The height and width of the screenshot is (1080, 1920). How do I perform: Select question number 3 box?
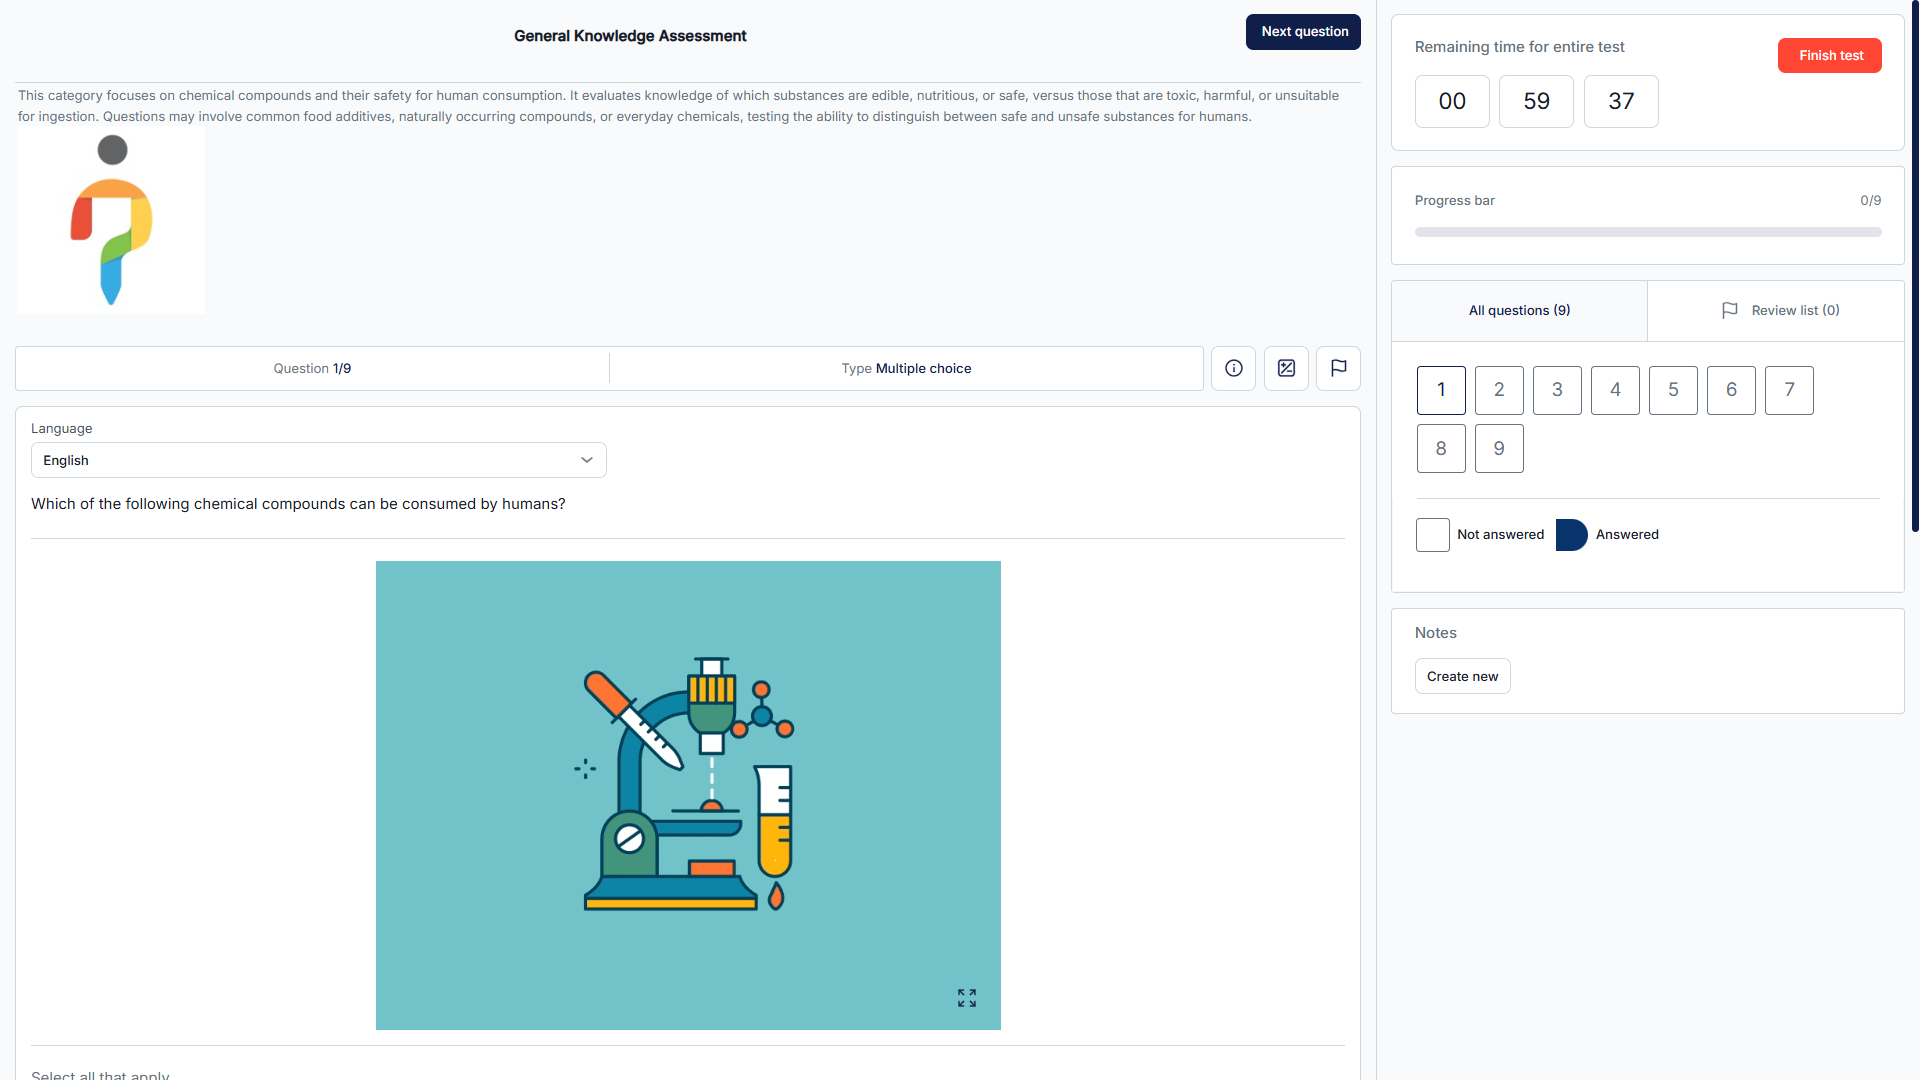coord(1556,390)
